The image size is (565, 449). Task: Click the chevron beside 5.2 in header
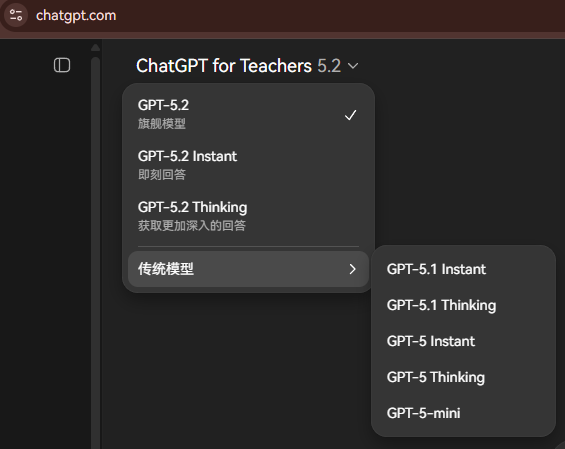(x=353, y=66)
